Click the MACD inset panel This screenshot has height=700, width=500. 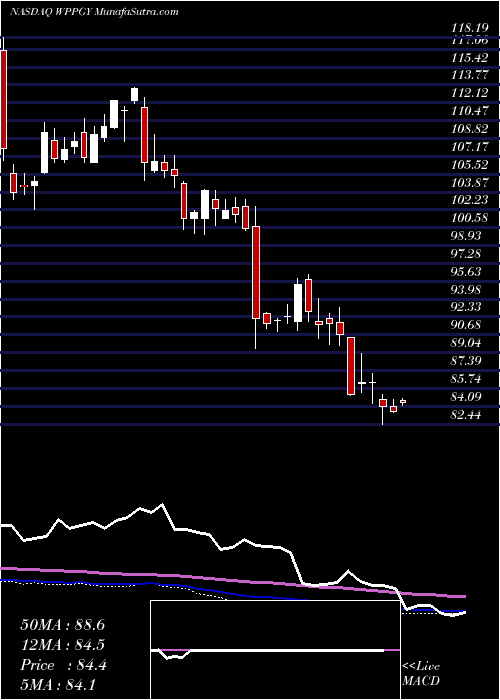pyautogui.click(x=275, y=650)
